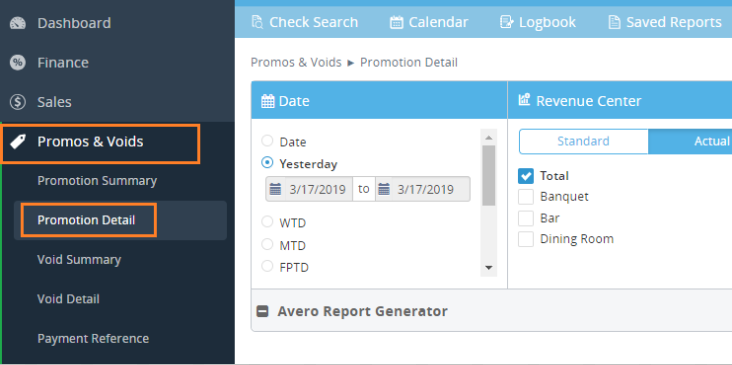Click the Promos & Voids tag icon
The image size is (732, 365).
[x=18, y=141]
